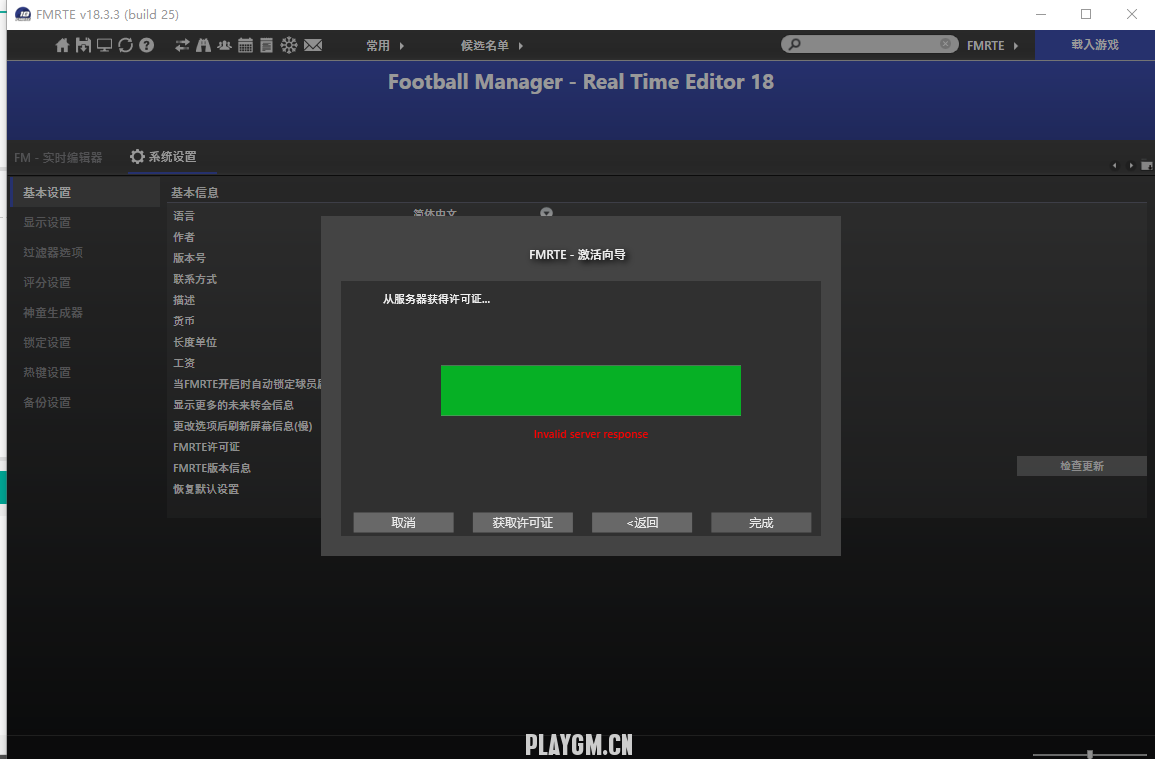
Task: Click 完成 finish button
Action: pyautogui.click(x=762, y=522)
